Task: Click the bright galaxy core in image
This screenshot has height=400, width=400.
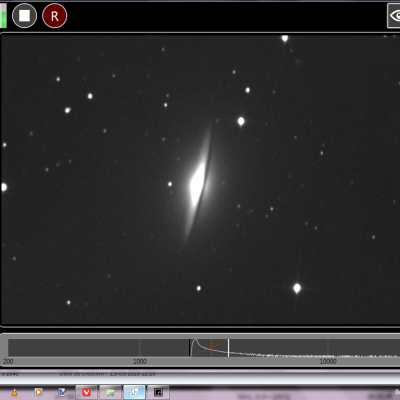Action: 197,183
